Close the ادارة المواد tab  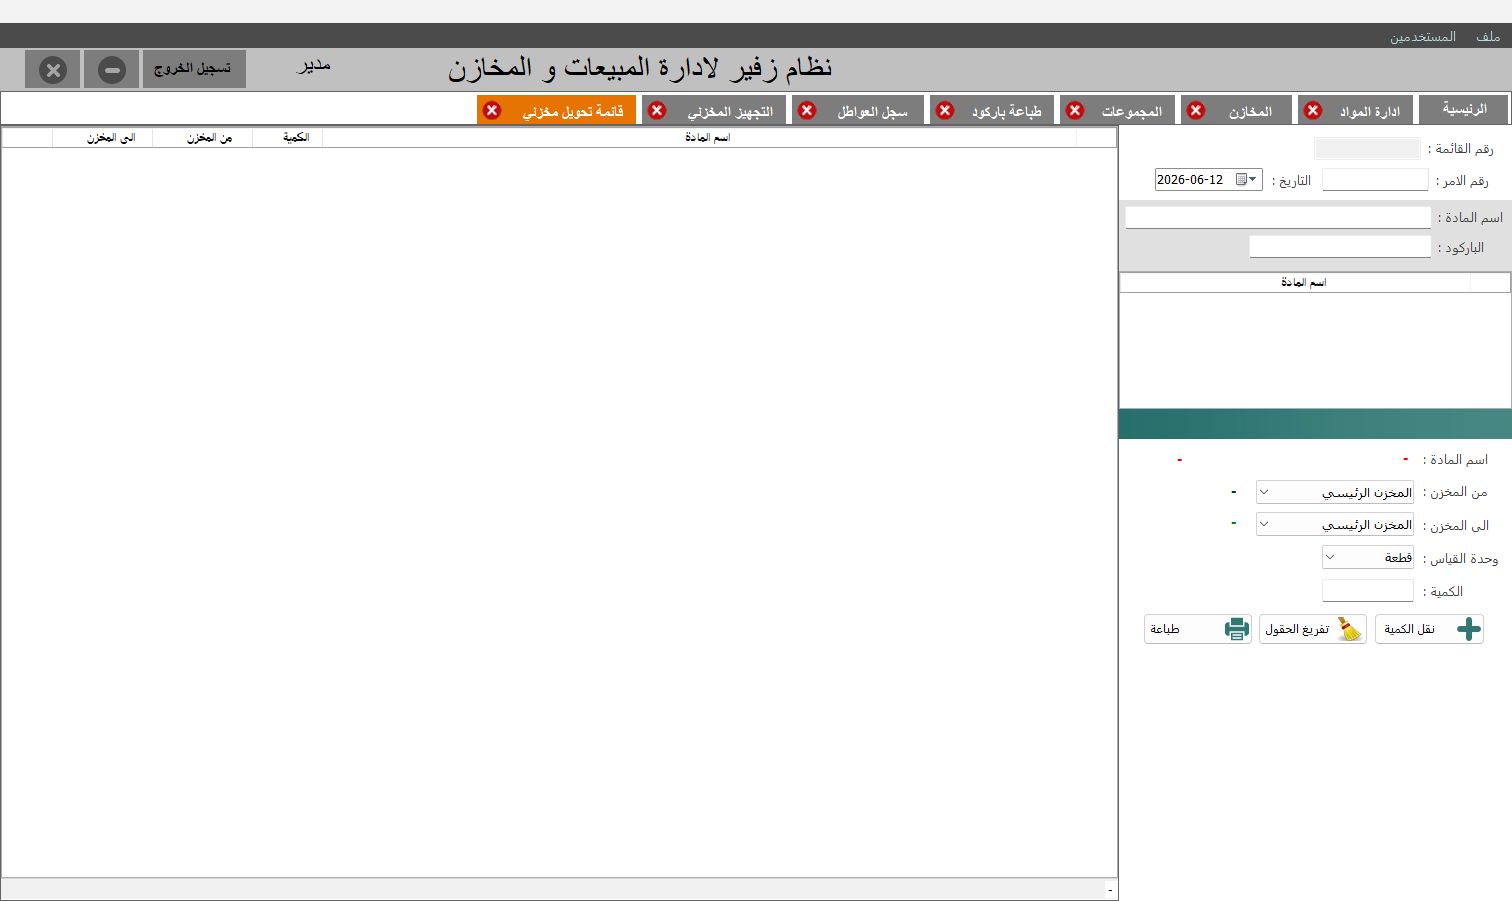click(1313, 110)
